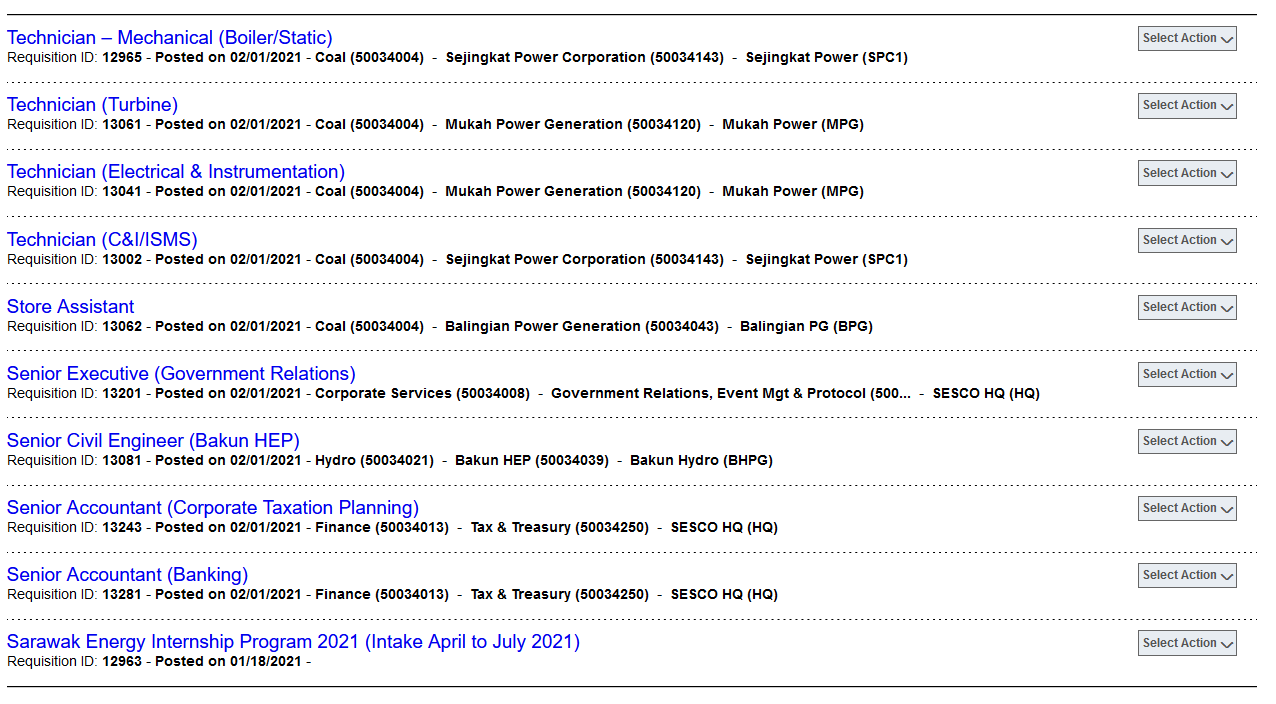Expand Select Action for Technician (Turbine)
Screen dimensions: 1276x704
1187,105
